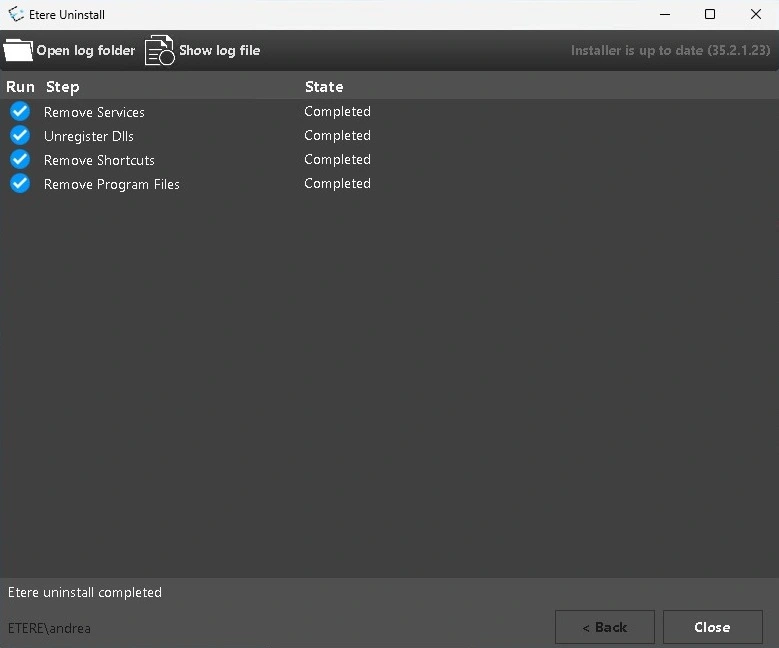The image size is (779, 648).
Task: Click Completed state of Remove Program Files
Action: pyautogui.click(x=337, y=184)
